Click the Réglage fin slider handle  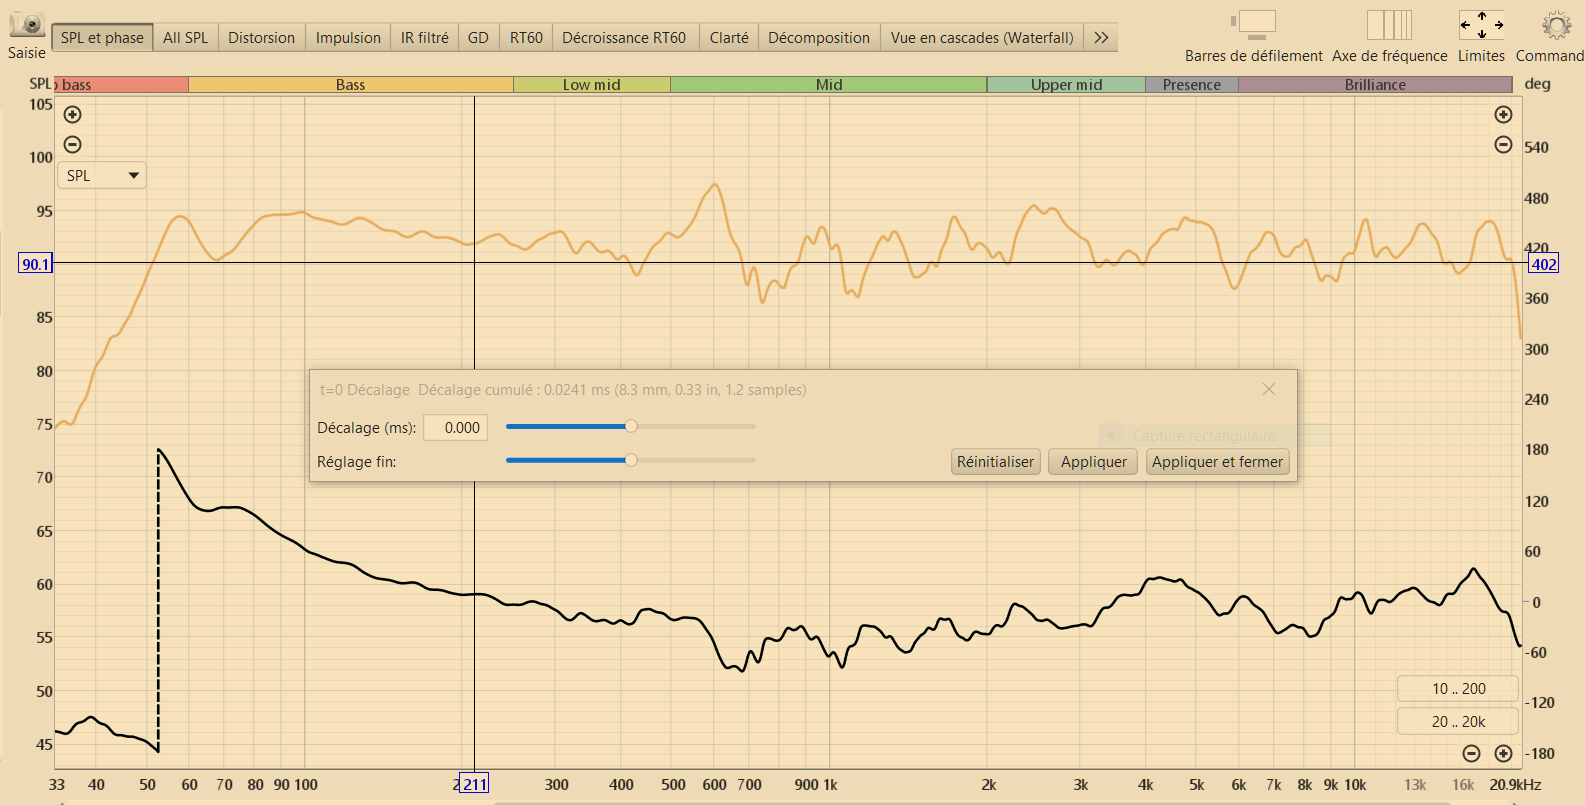(x=631, y=460)
